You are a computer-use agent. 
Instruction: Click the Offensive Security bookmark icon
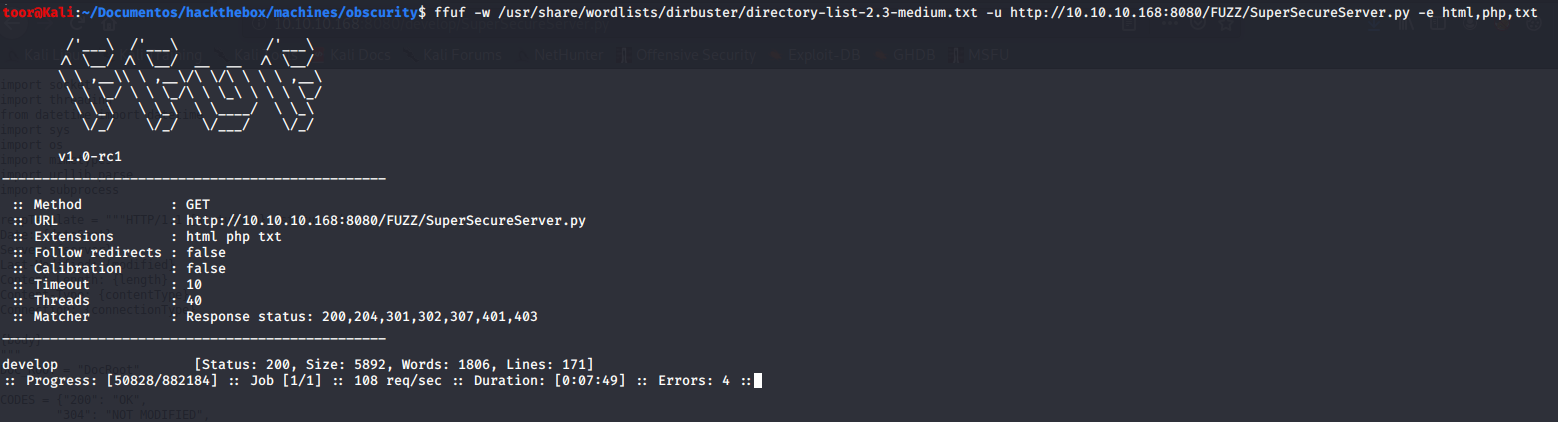click(x=626, y=56)
